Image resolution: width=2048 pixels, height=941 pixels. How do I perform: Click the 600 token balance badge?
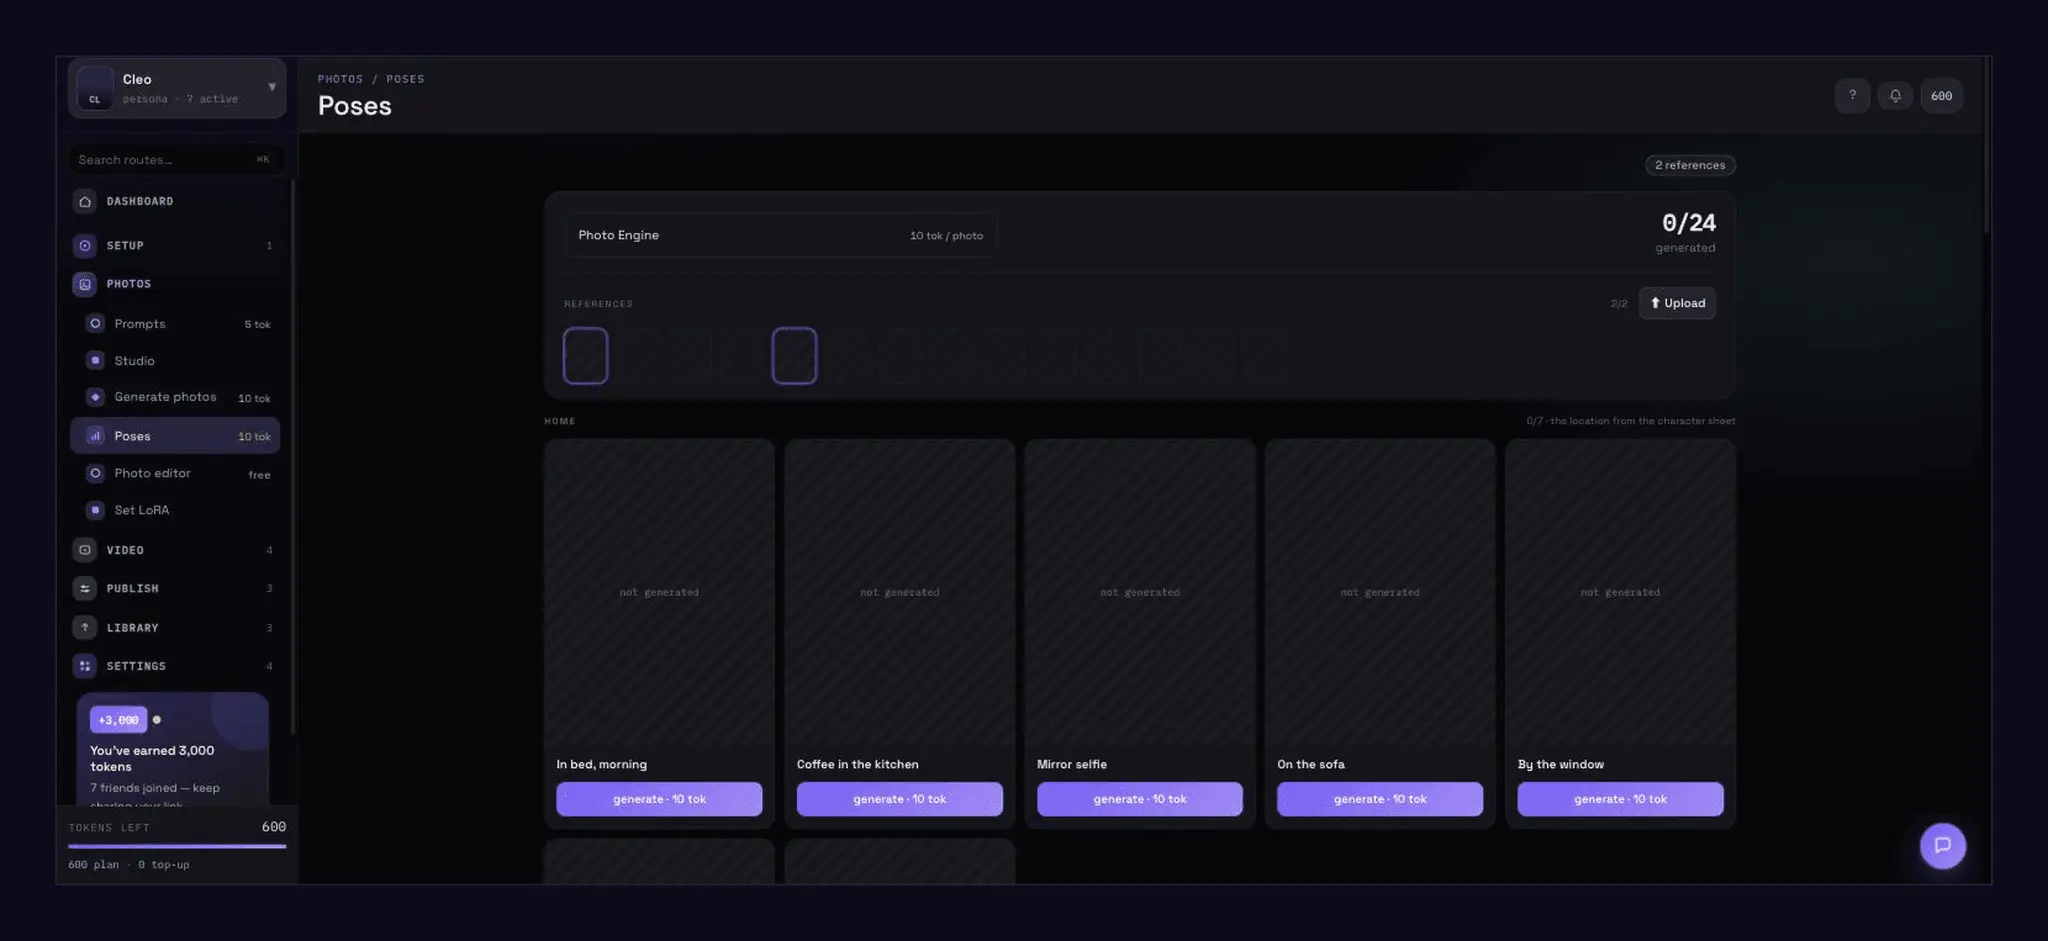coord(1941,96)
